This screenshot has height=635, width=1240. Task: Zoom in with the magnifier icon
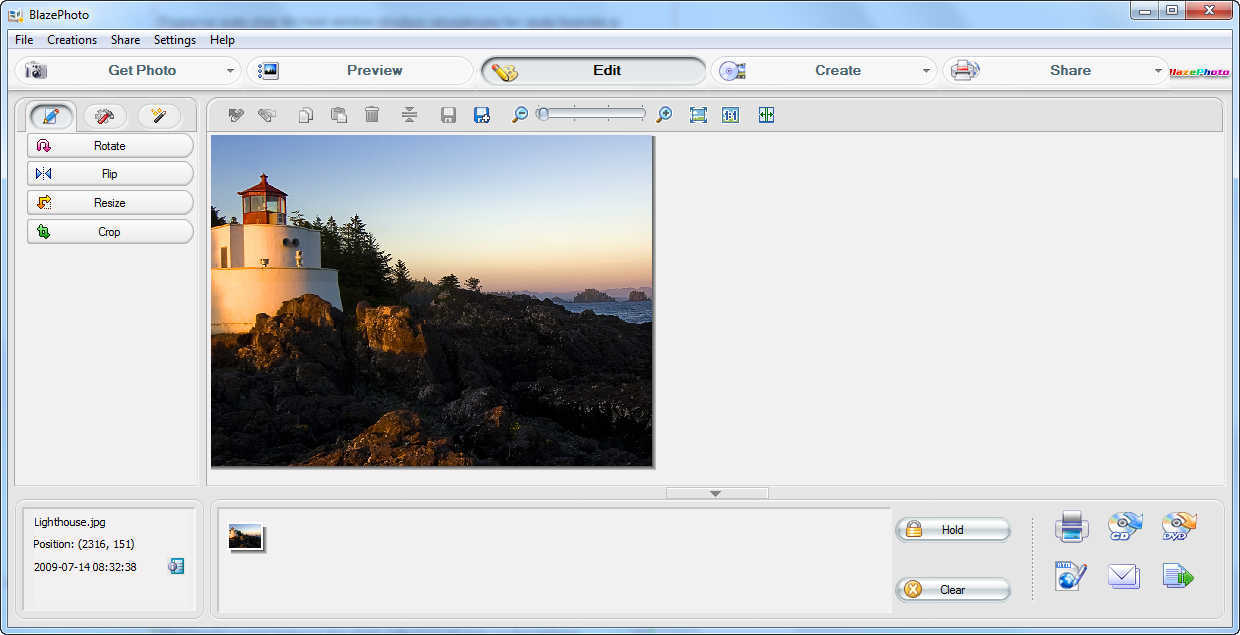tap(663, 115)
